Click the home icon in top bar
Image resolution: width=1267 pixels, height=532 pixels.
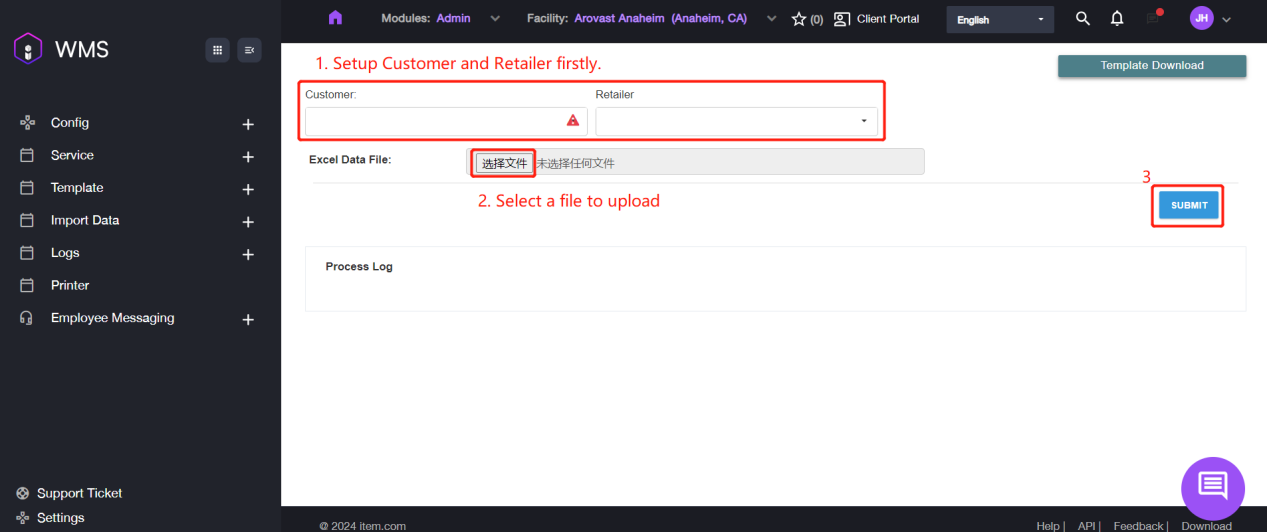click(x=335, y=18)
